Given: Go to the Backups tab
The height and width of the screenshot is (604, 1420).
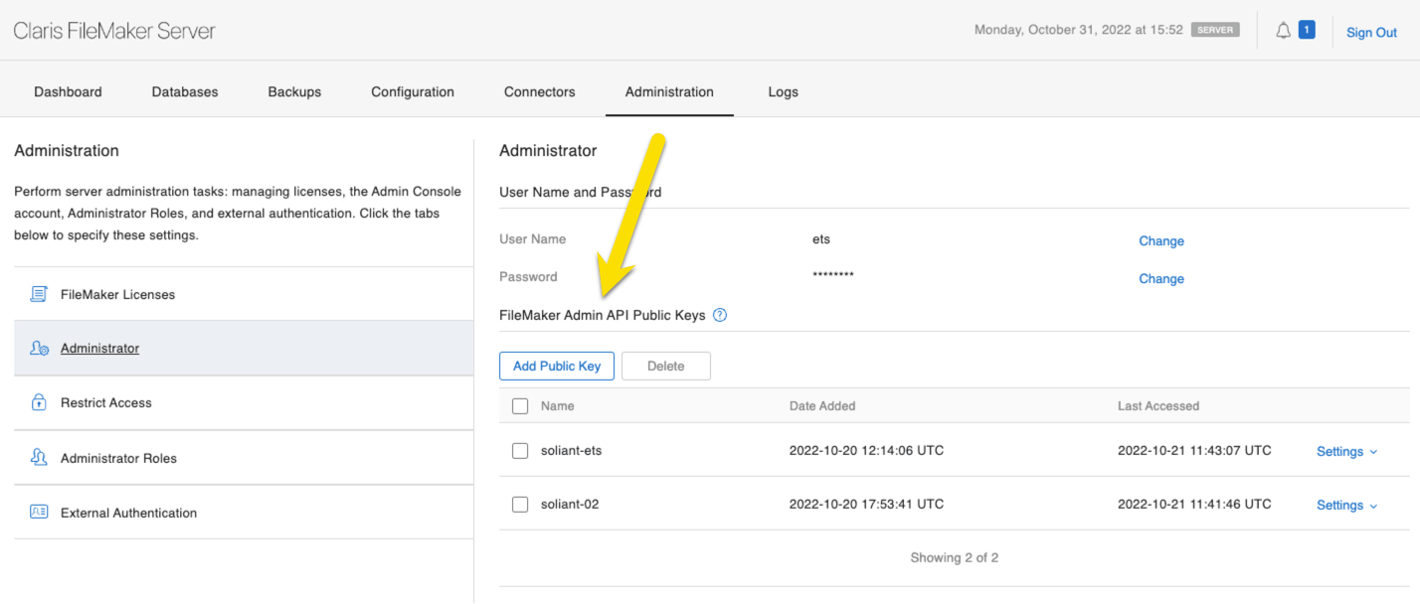Looking at the screenshot, I should [295, 91].
